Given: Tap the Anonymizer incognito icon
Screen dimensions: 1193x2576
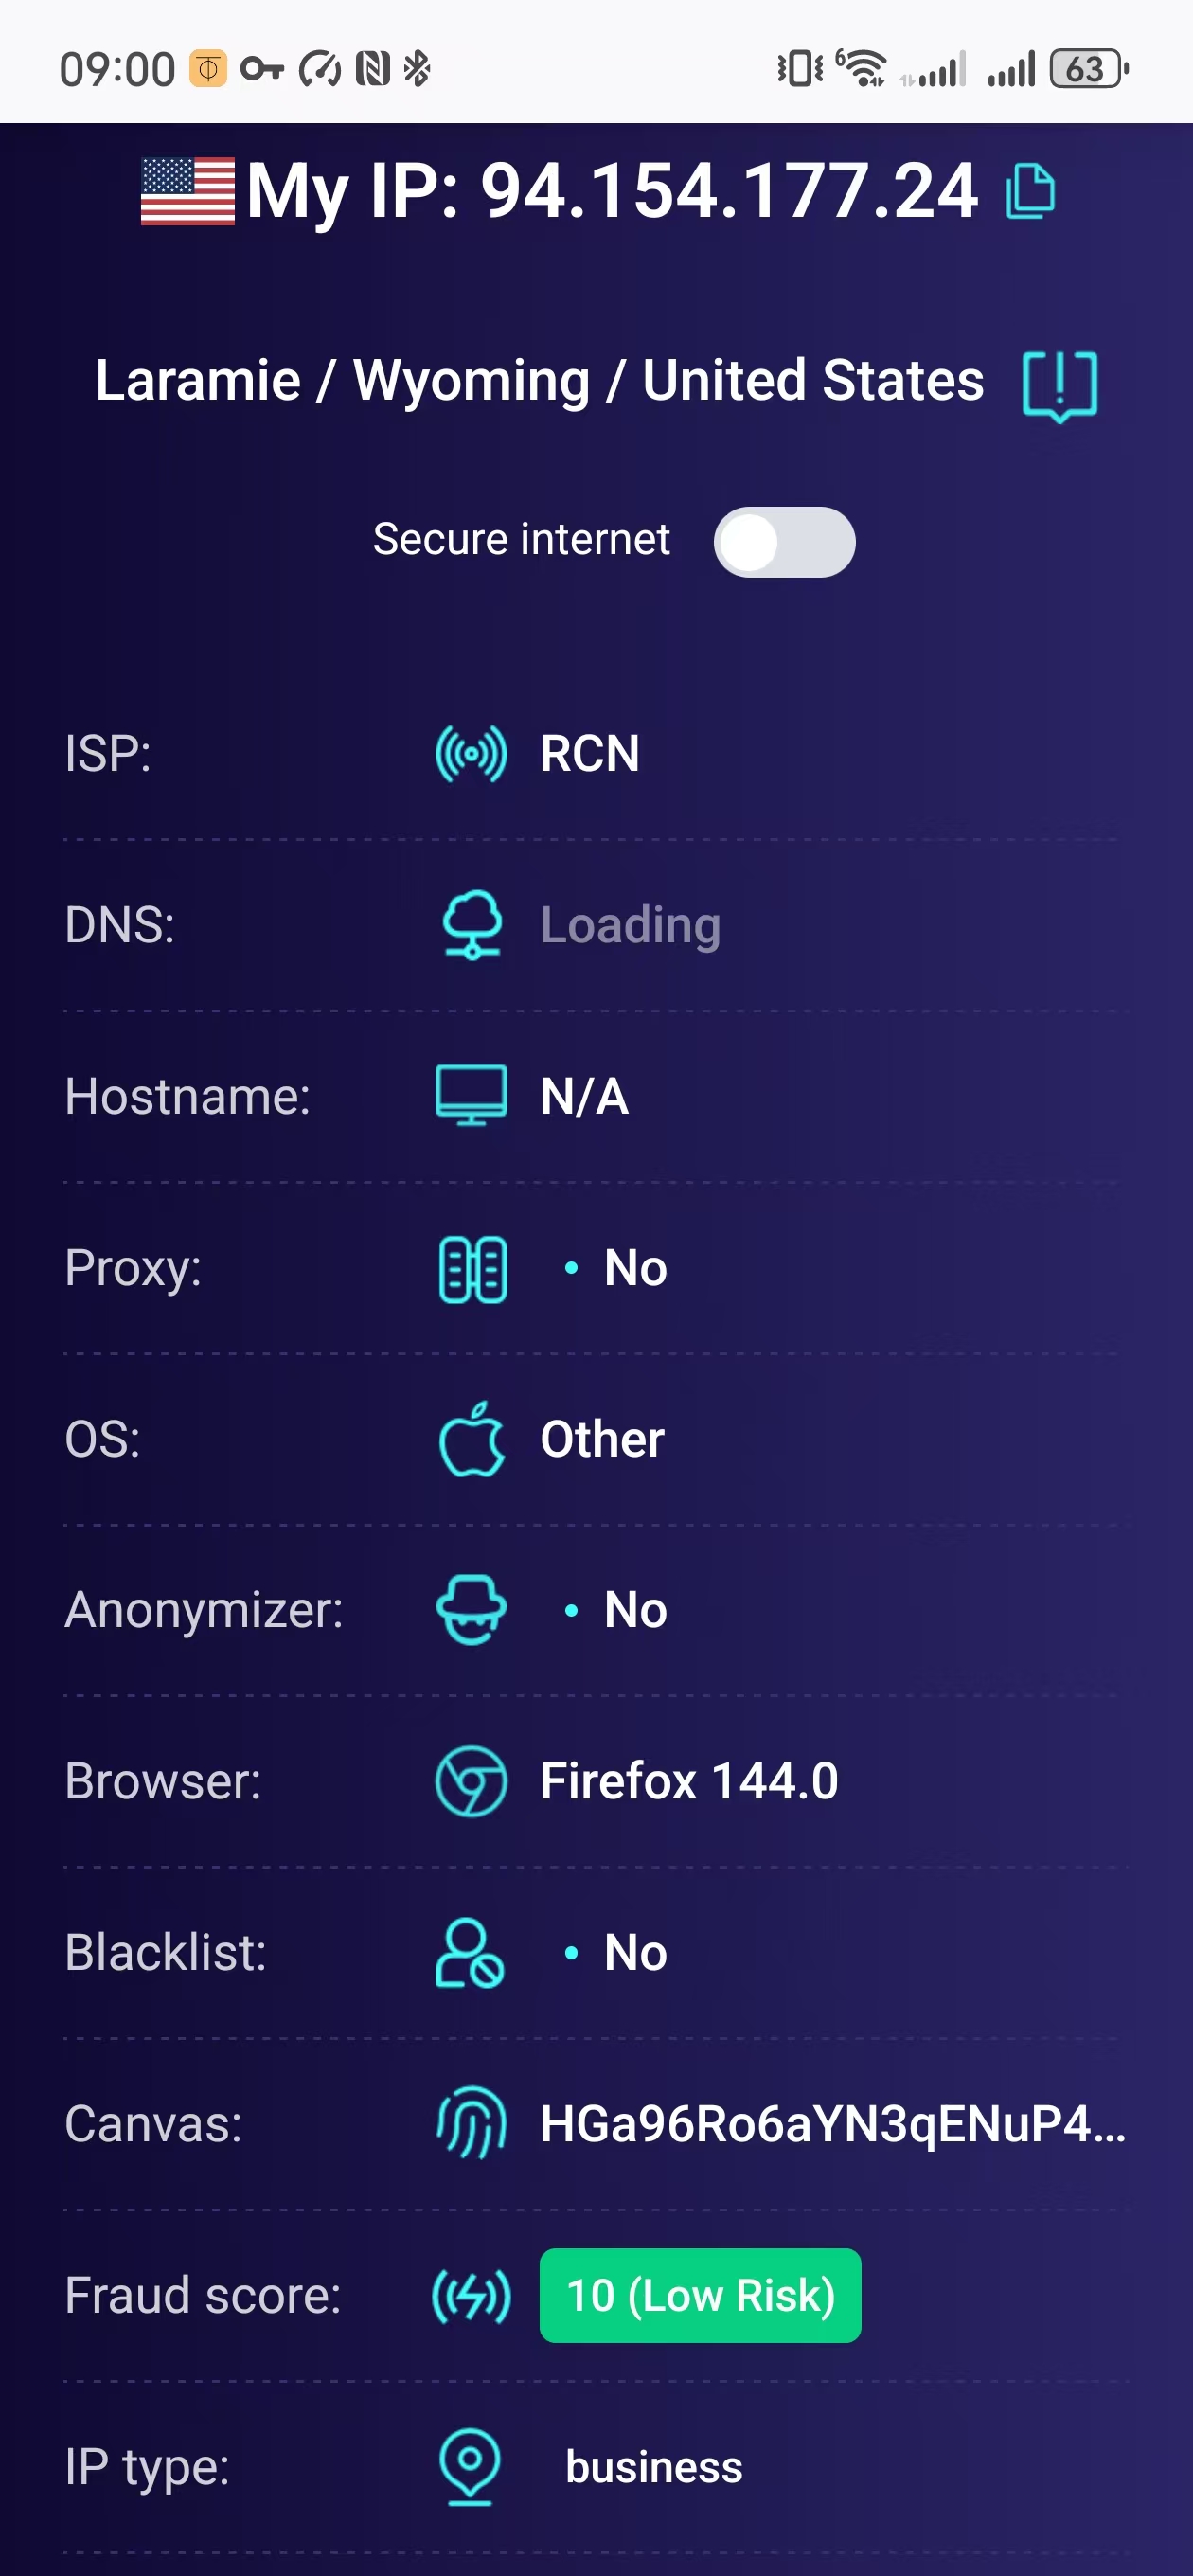Looking at the screenshot, I should 471,1610.
